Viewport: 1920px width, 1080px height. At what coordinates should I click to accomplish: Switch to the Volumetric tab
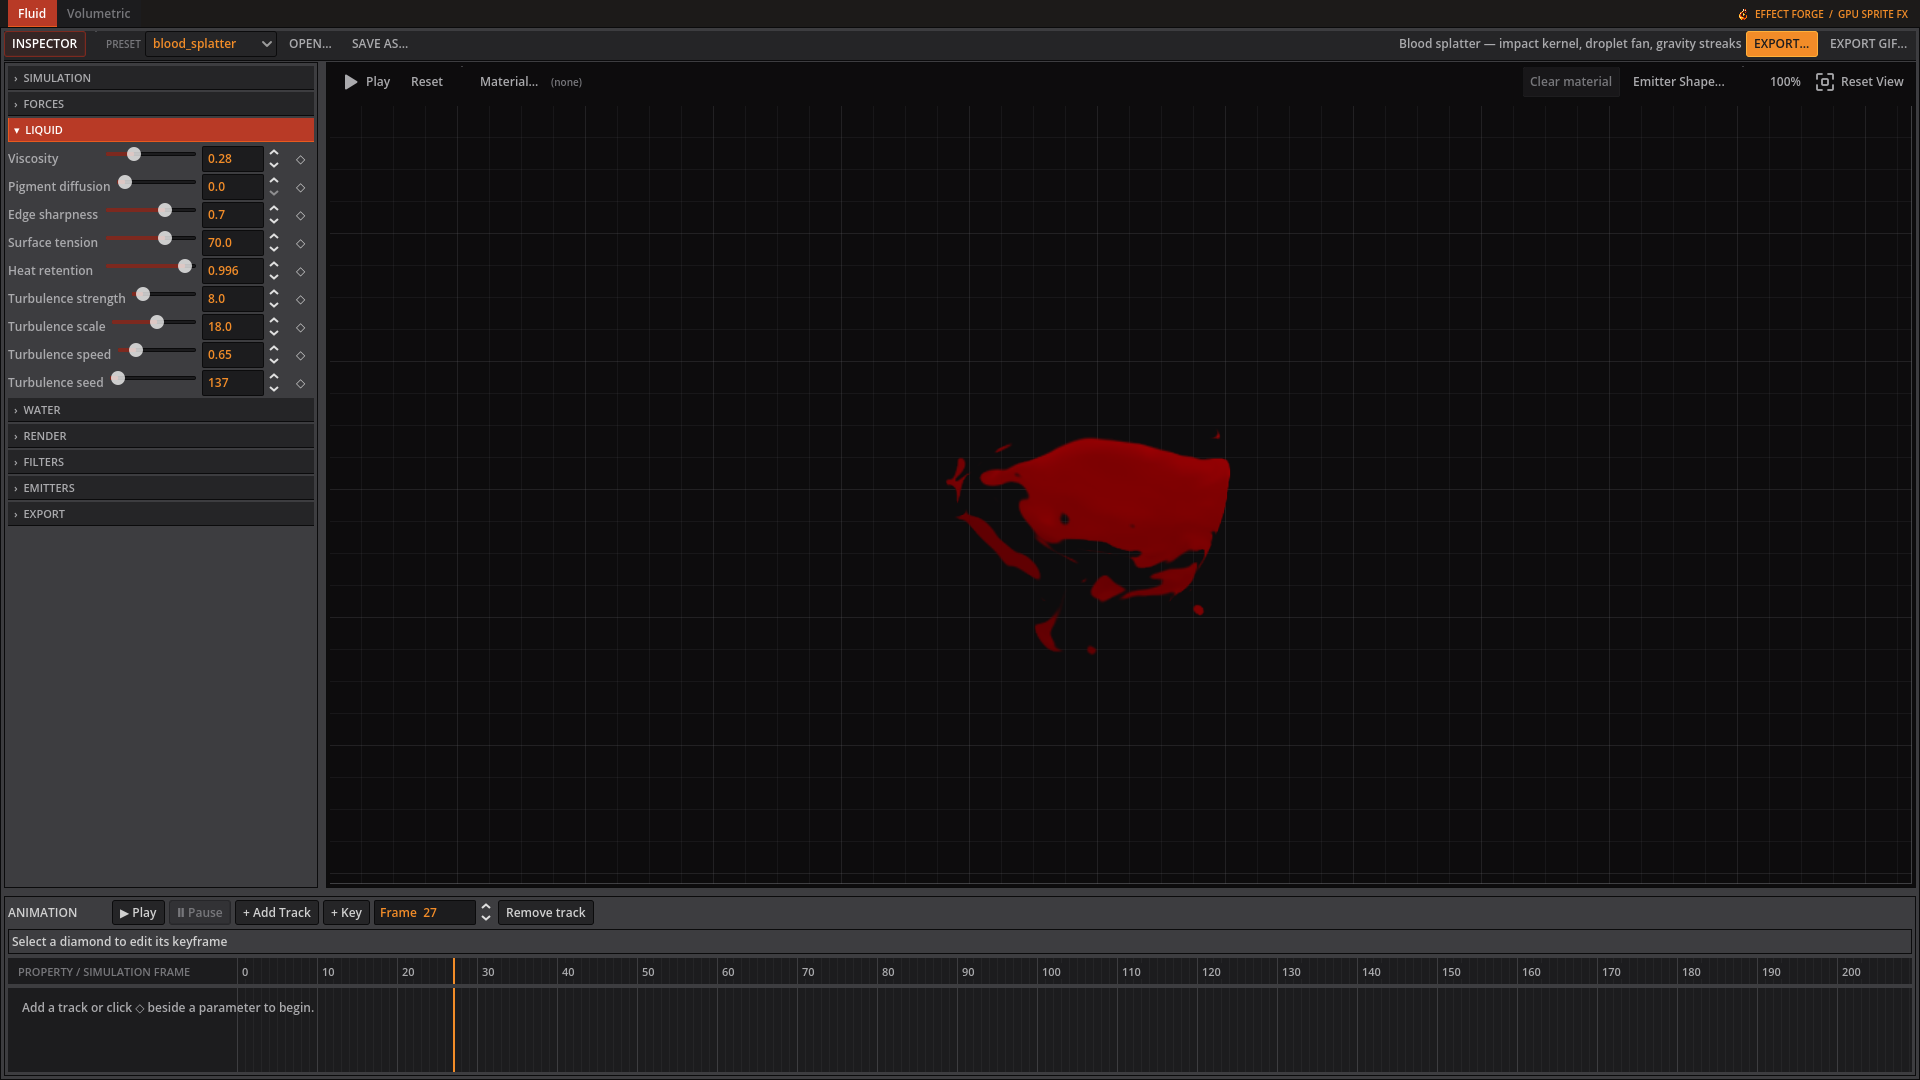coord(98,14)
